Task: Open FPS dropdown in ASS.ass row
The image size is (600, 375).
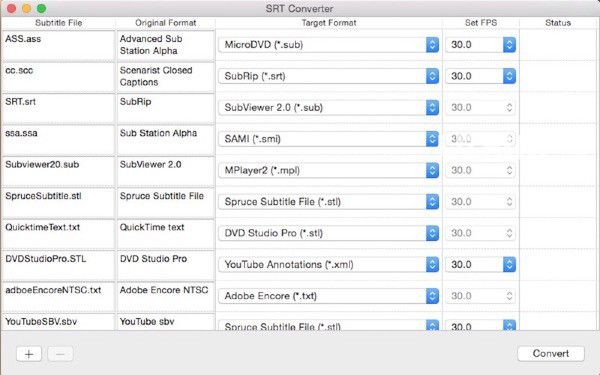Action: [x=481, y=45]
